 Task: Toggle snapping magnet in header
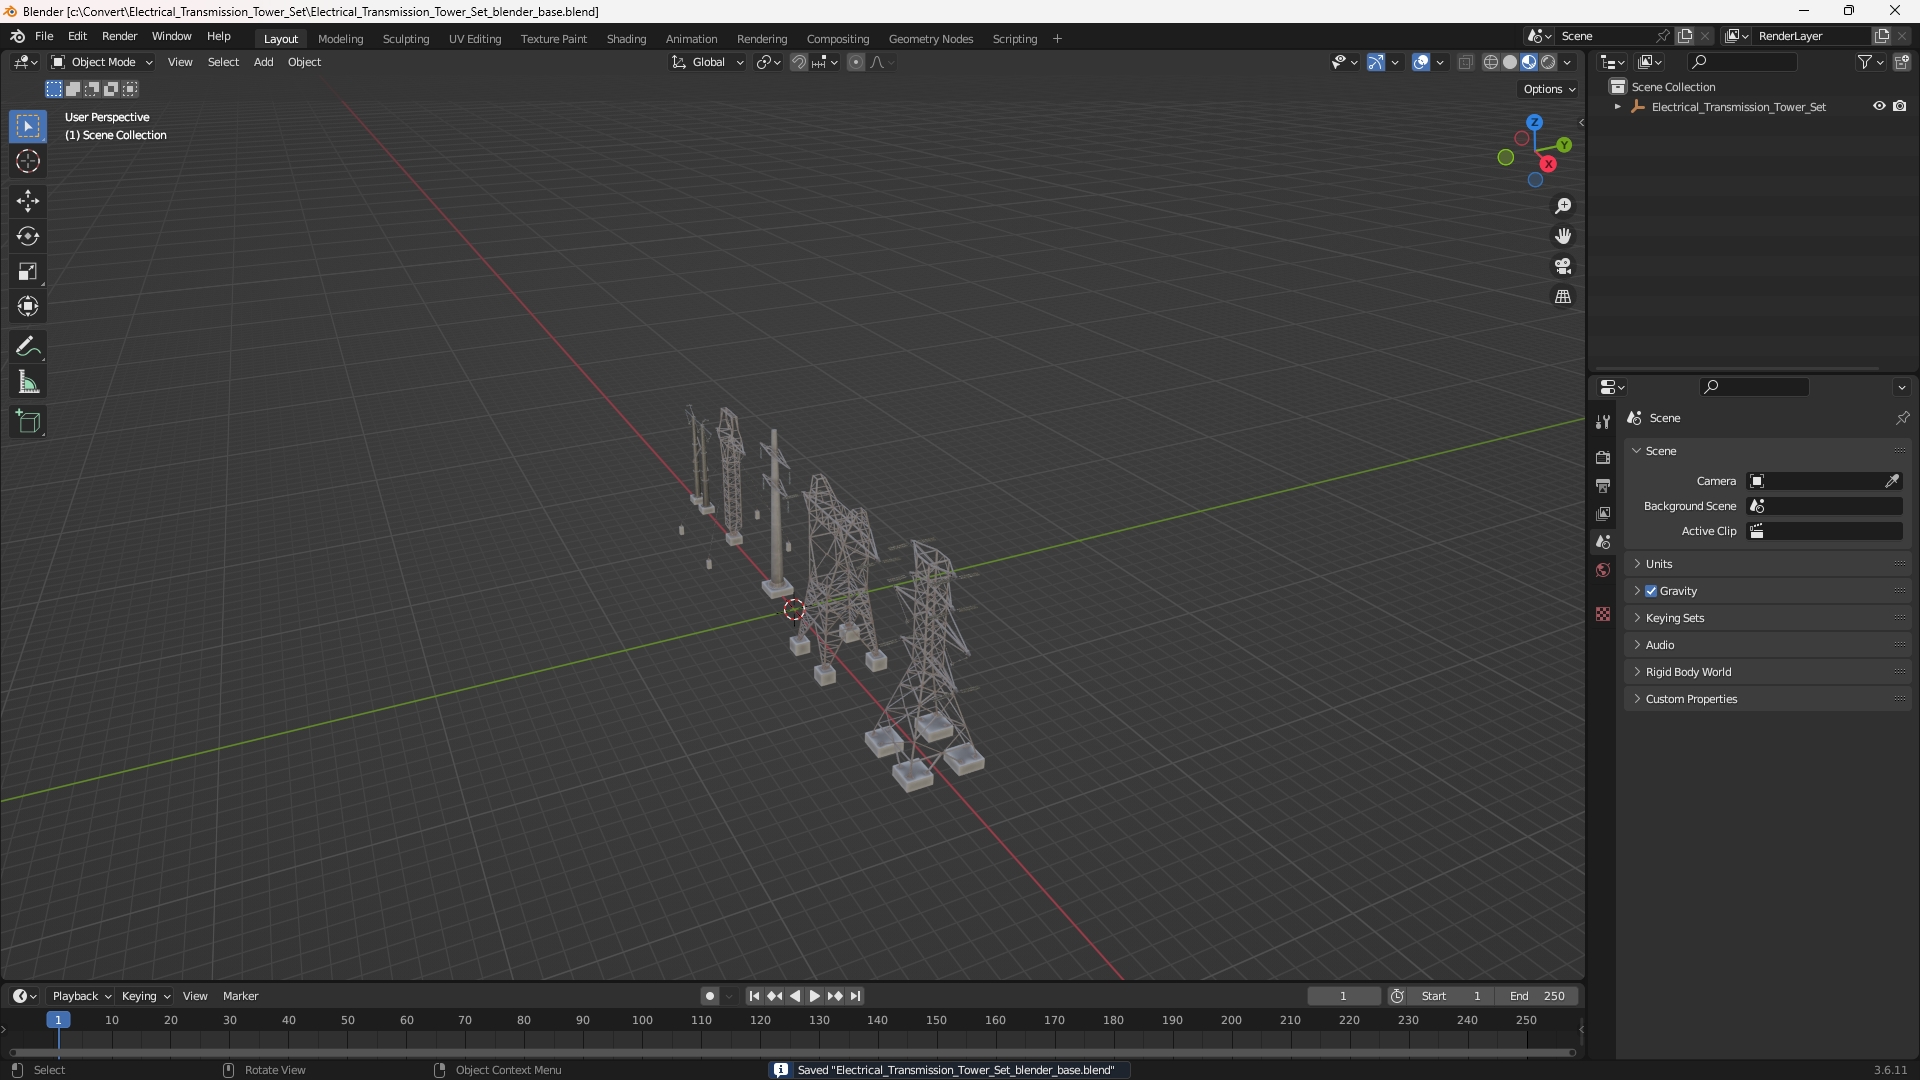tap(798, 62)
